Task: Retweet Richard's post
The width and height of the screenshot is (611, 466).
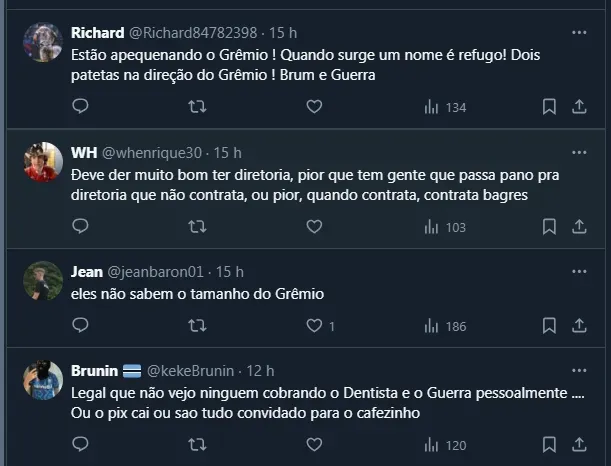Action: pos(198,106)
